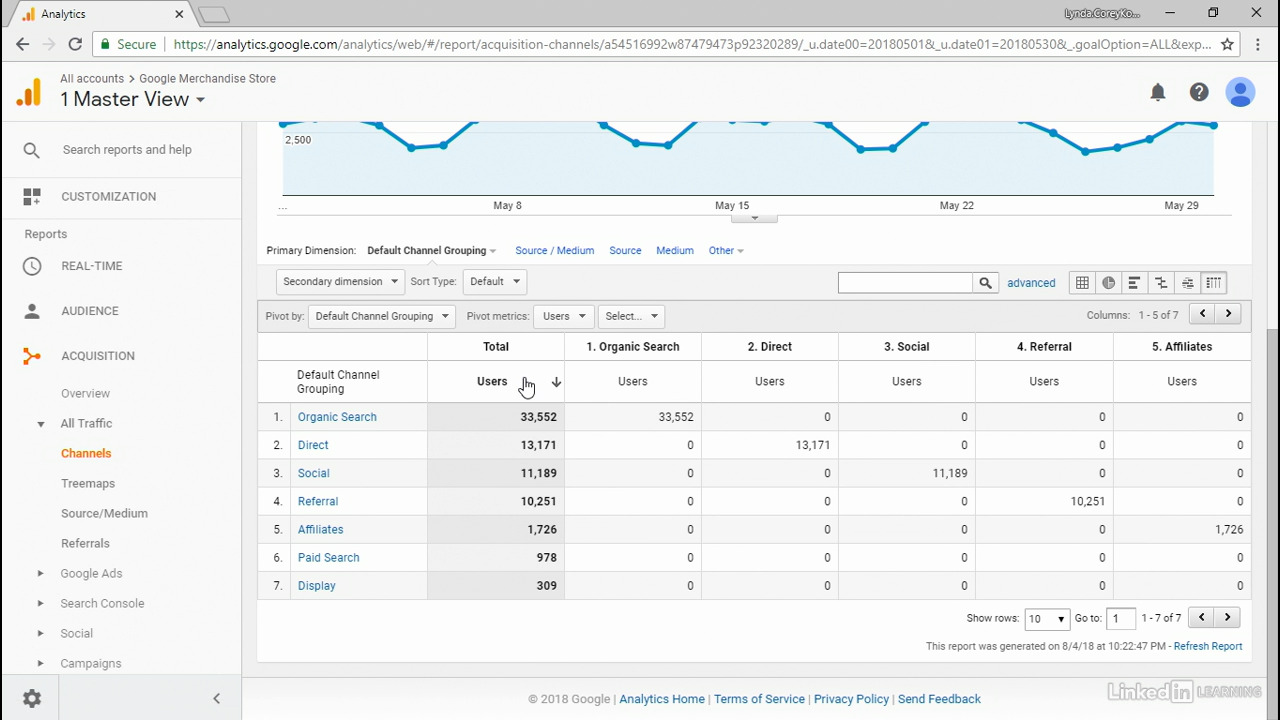1280x720 pixels.
Task: Open Pivot by Default Channel Grouping dropdown
Action: point(381,316)
